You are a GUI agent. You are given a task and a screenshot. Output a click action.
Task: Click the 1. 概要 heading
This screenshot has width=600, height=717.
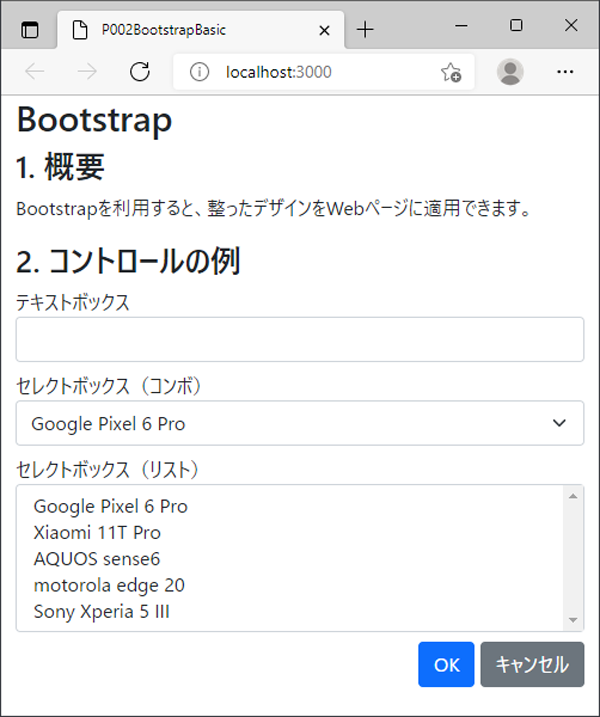pyautogui.click(x=60, y=167)
